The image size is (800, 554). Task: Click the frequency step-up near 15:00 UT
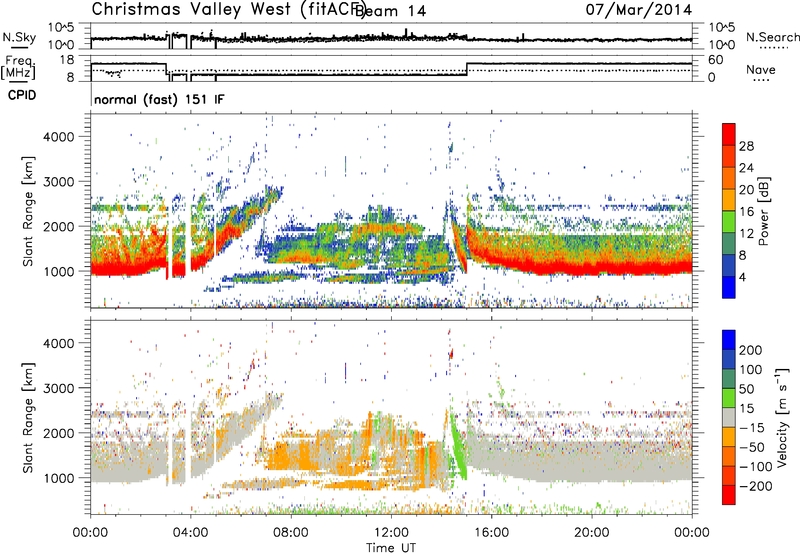tap(467, 69)
